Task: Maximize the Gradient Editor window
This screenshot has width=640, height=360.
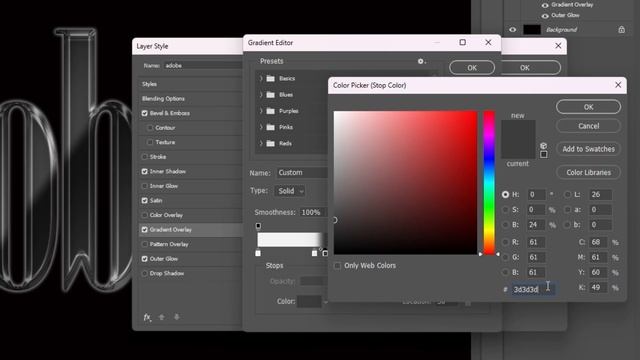Action: (x=462, y=42)
